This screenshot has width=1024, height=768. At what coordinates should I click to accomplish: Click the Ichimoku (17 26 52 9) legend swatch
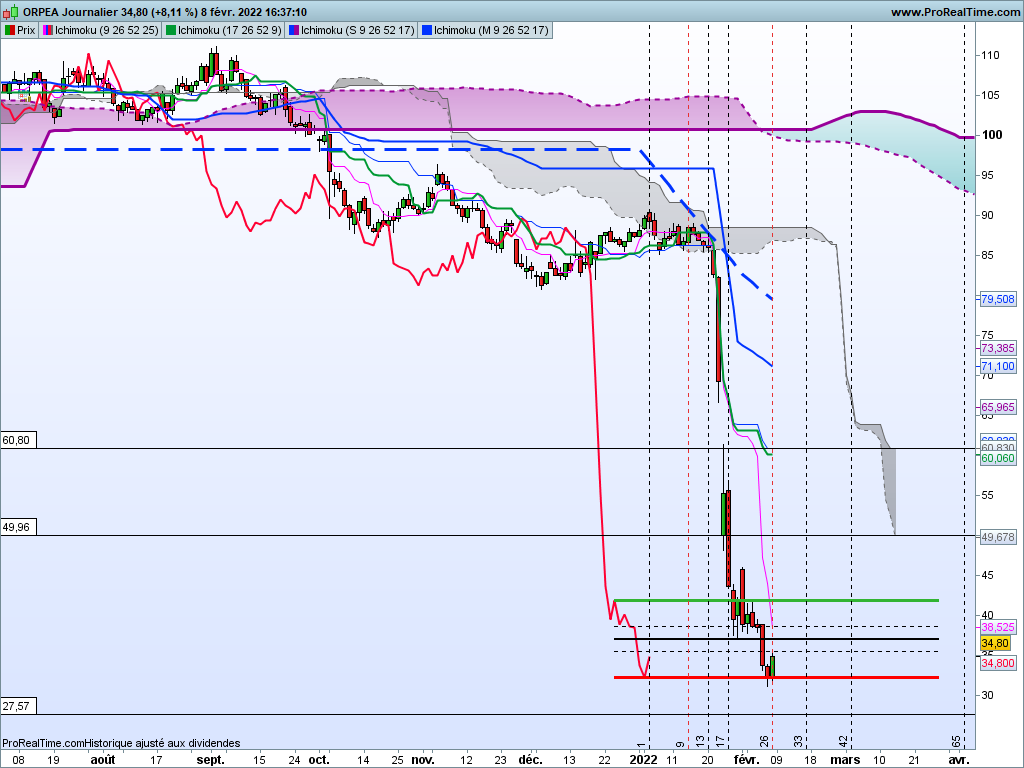point(170,30)
